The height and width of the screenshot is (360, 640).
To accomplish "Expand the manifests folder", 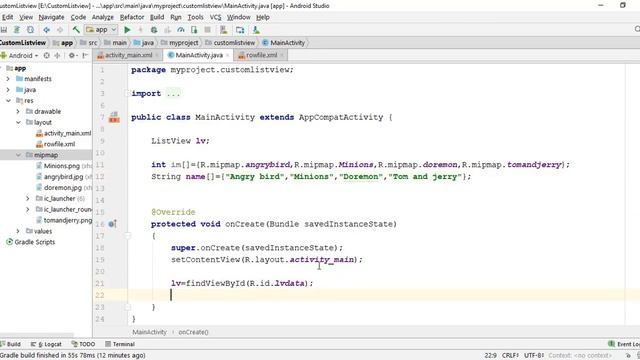I will [8, 79].
